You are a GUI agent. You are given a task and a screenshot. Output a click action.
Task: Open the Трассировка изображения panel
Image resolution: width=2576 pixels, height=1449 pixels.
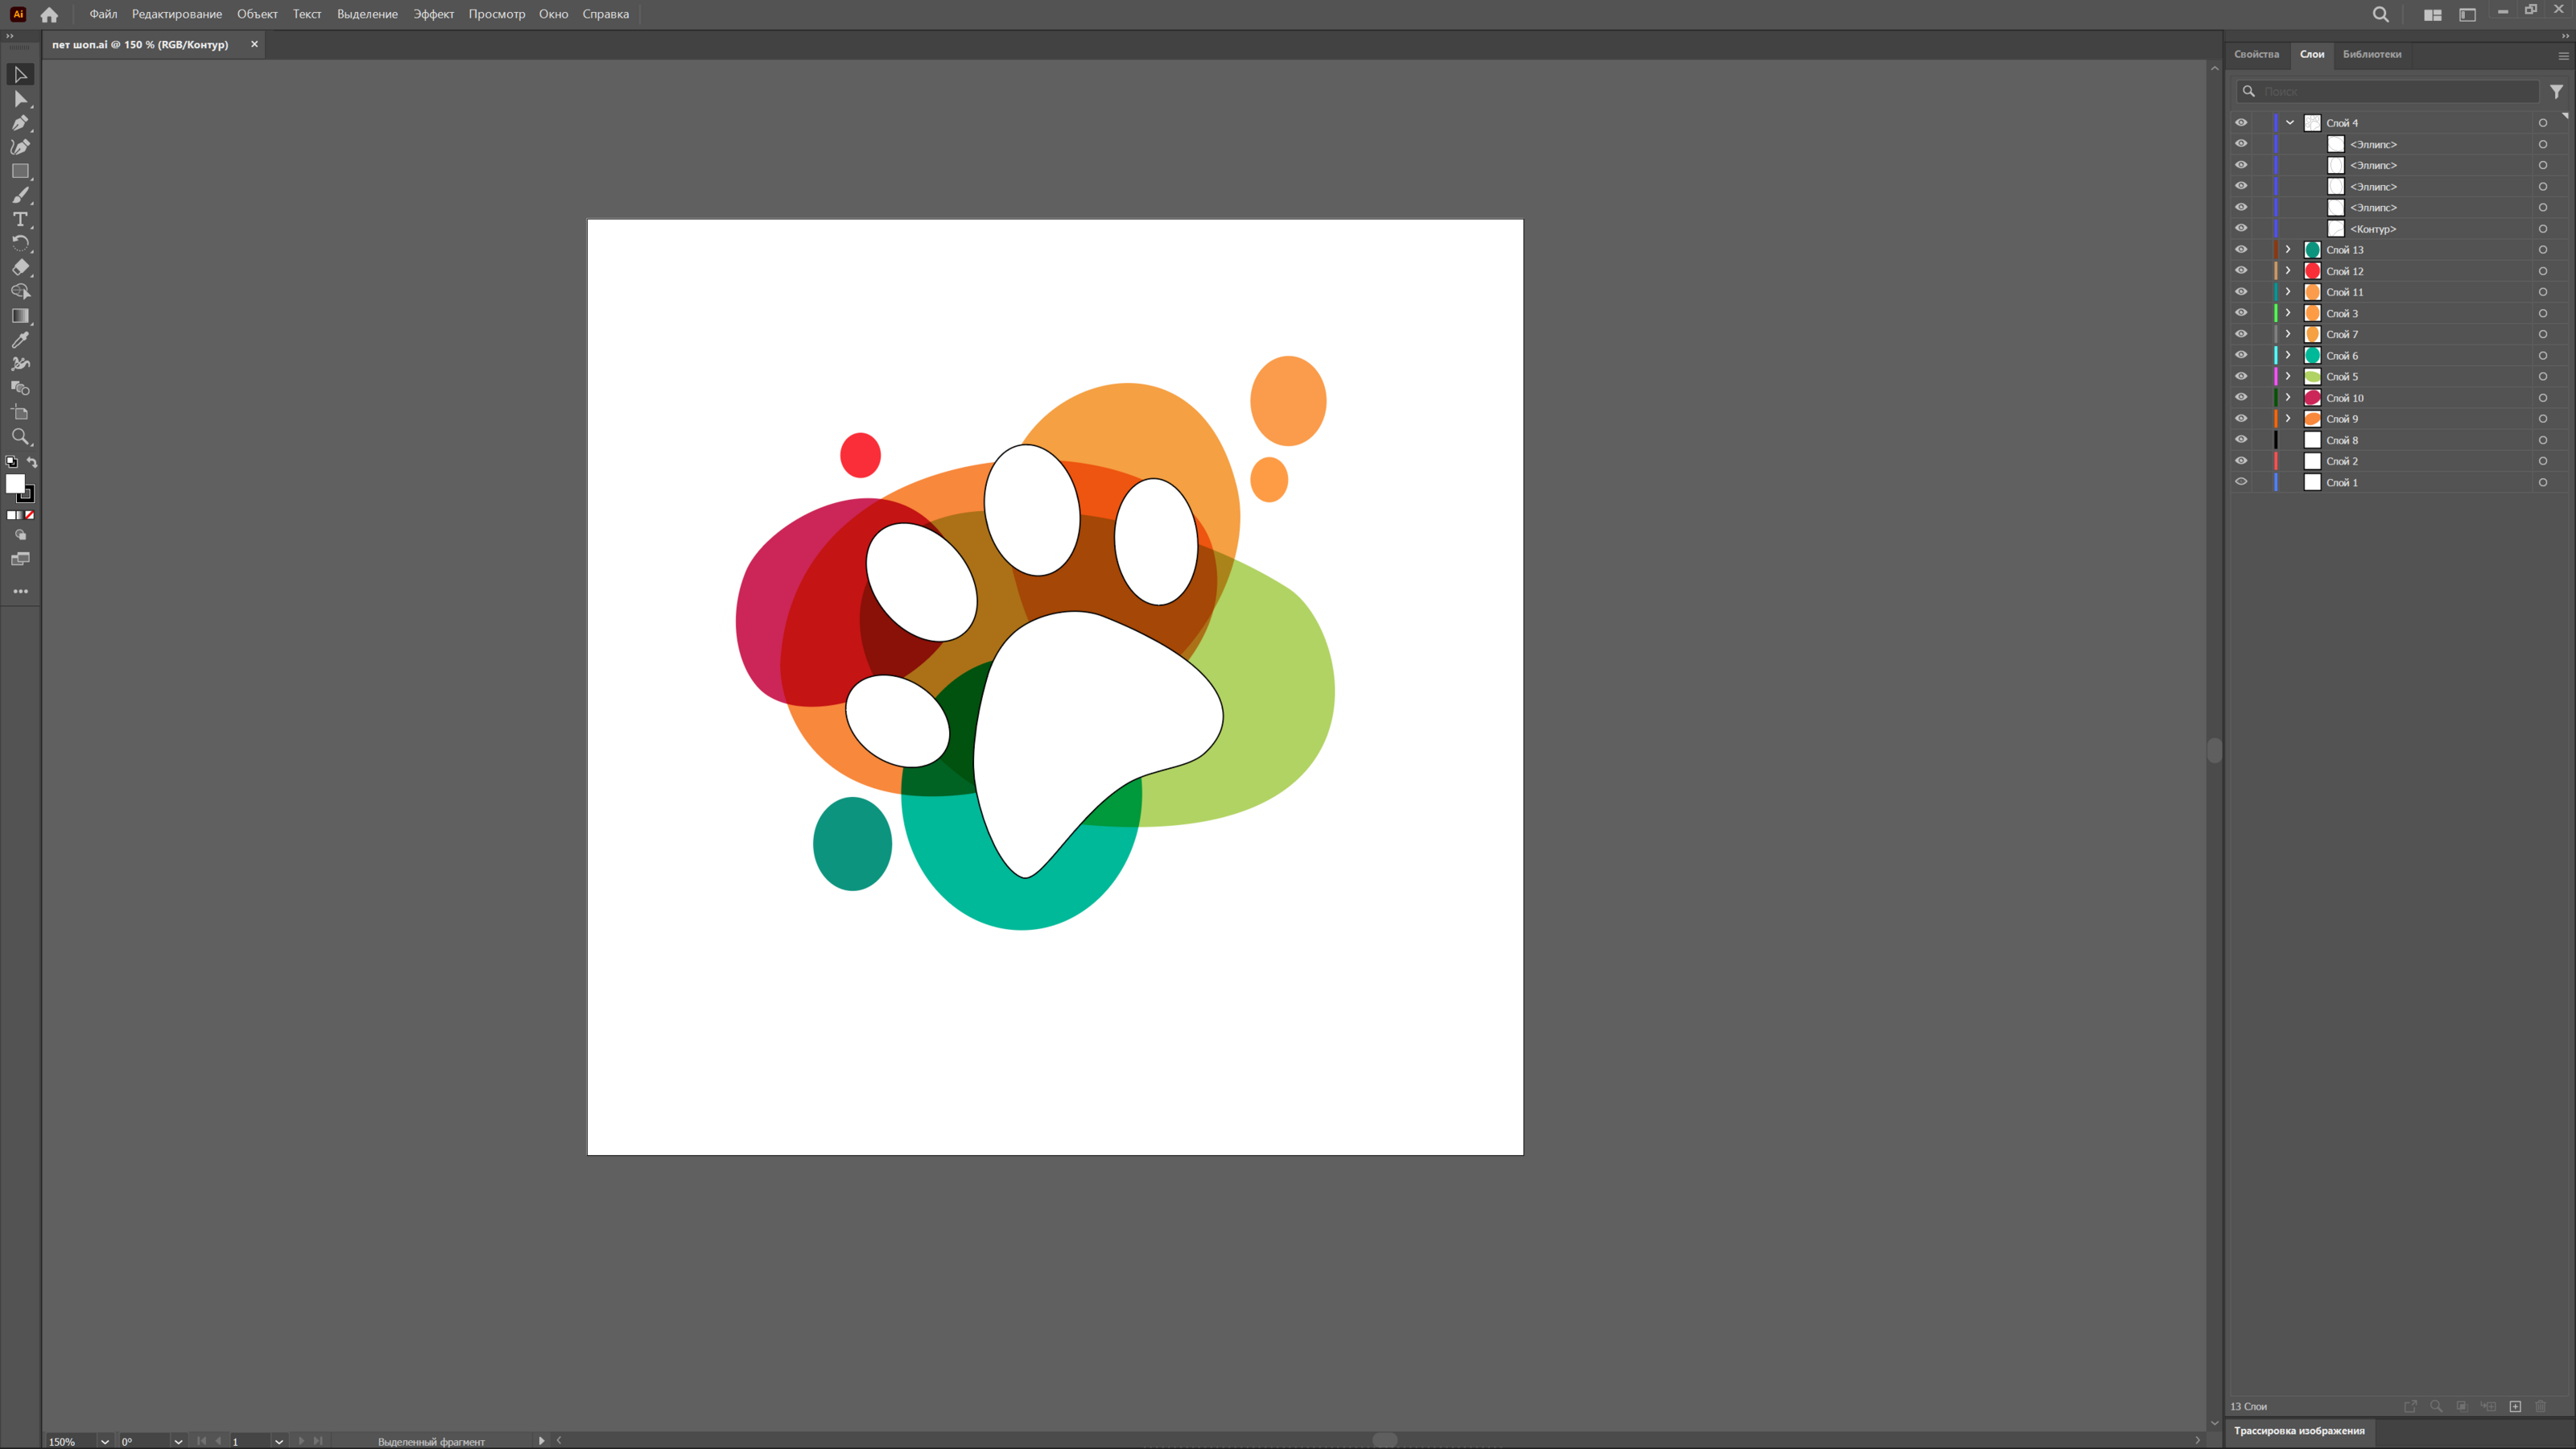pos(2298,1430)
